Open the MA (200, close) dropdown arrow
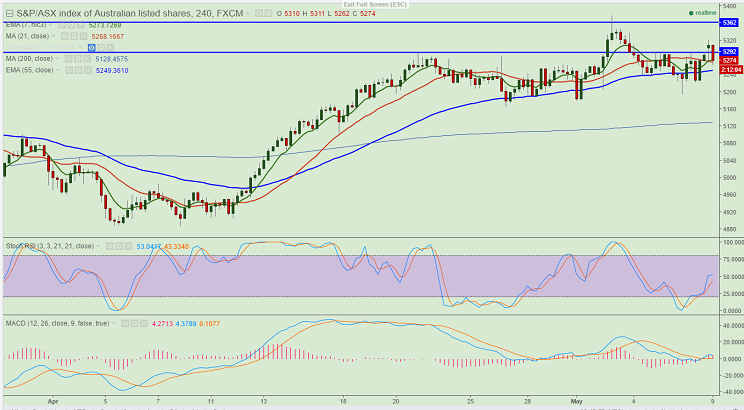 [x=57, y=59]
